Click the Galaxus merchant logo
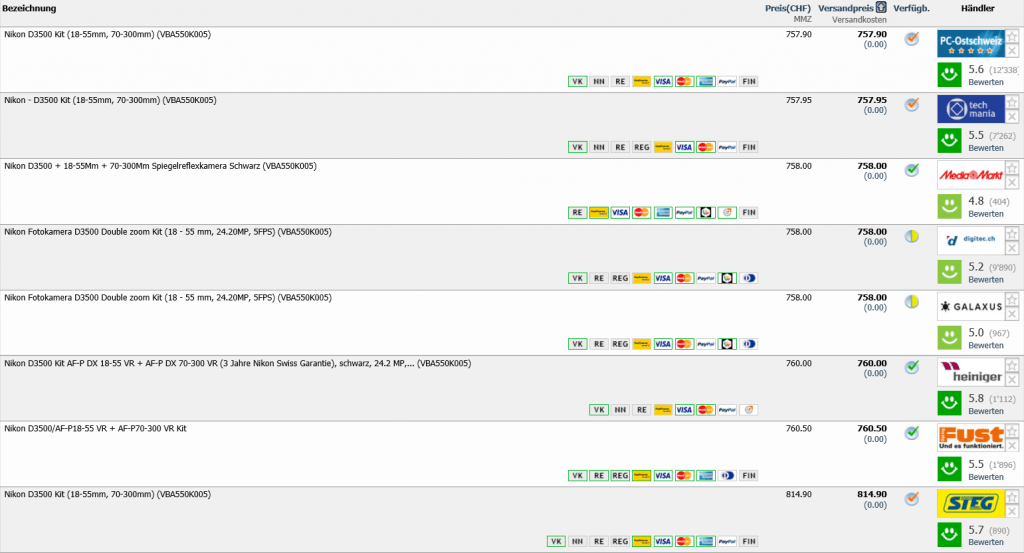Screen dimensions: 1024x553 pos(970,306)
